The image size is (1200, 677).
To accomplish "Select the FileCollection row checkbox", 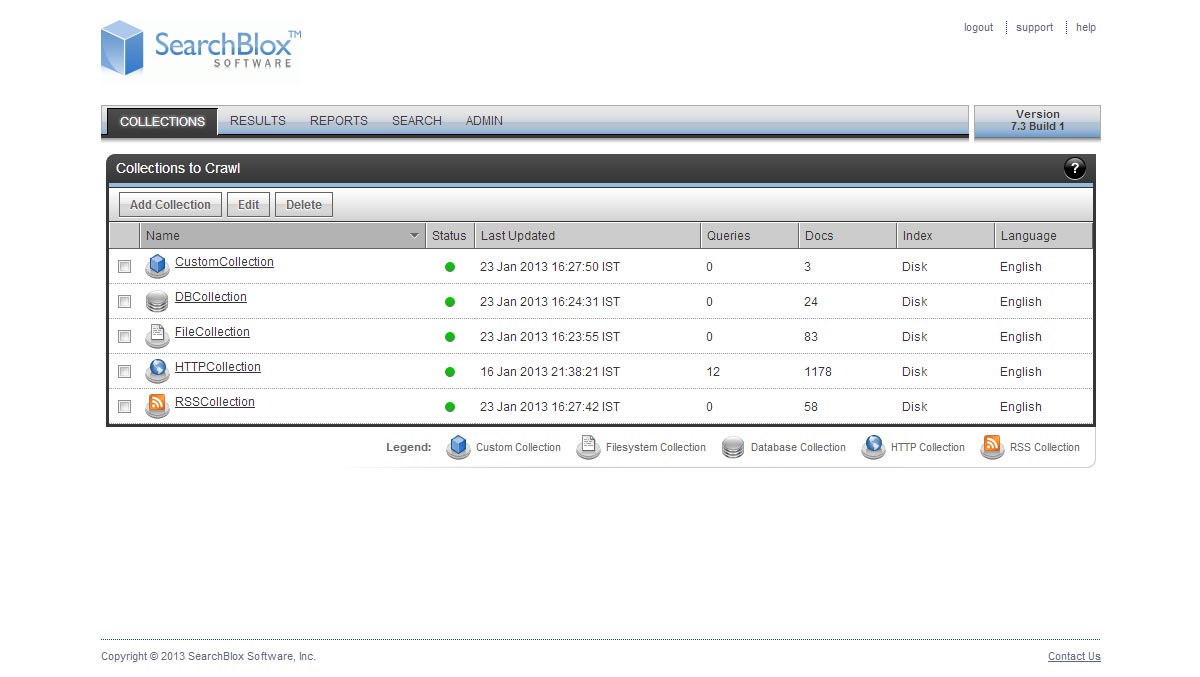I will pyautogui.click(x=124, y=337).
